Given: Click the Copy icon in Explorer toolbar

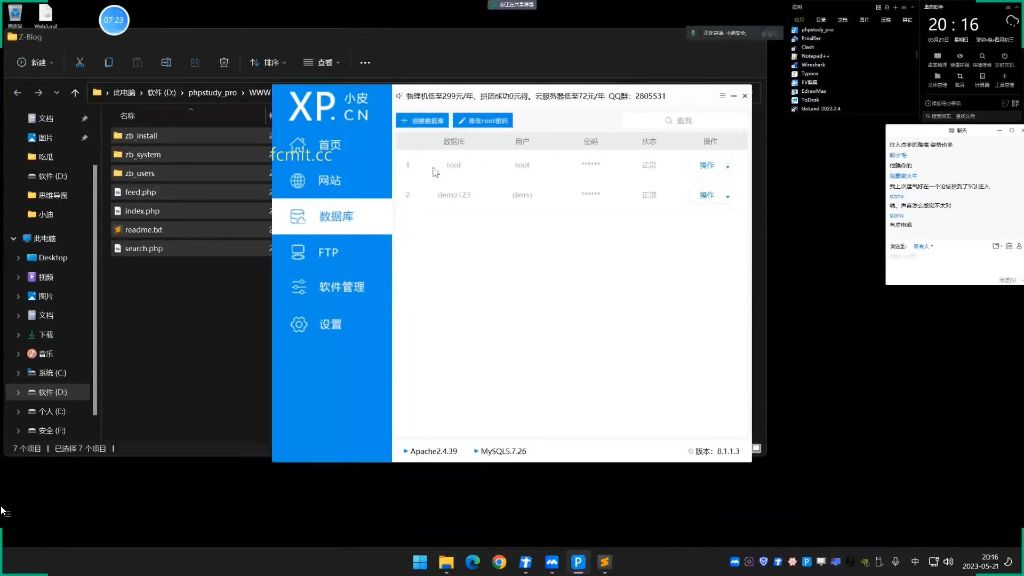Looking at the screenshot, I should tap(108, 62).
